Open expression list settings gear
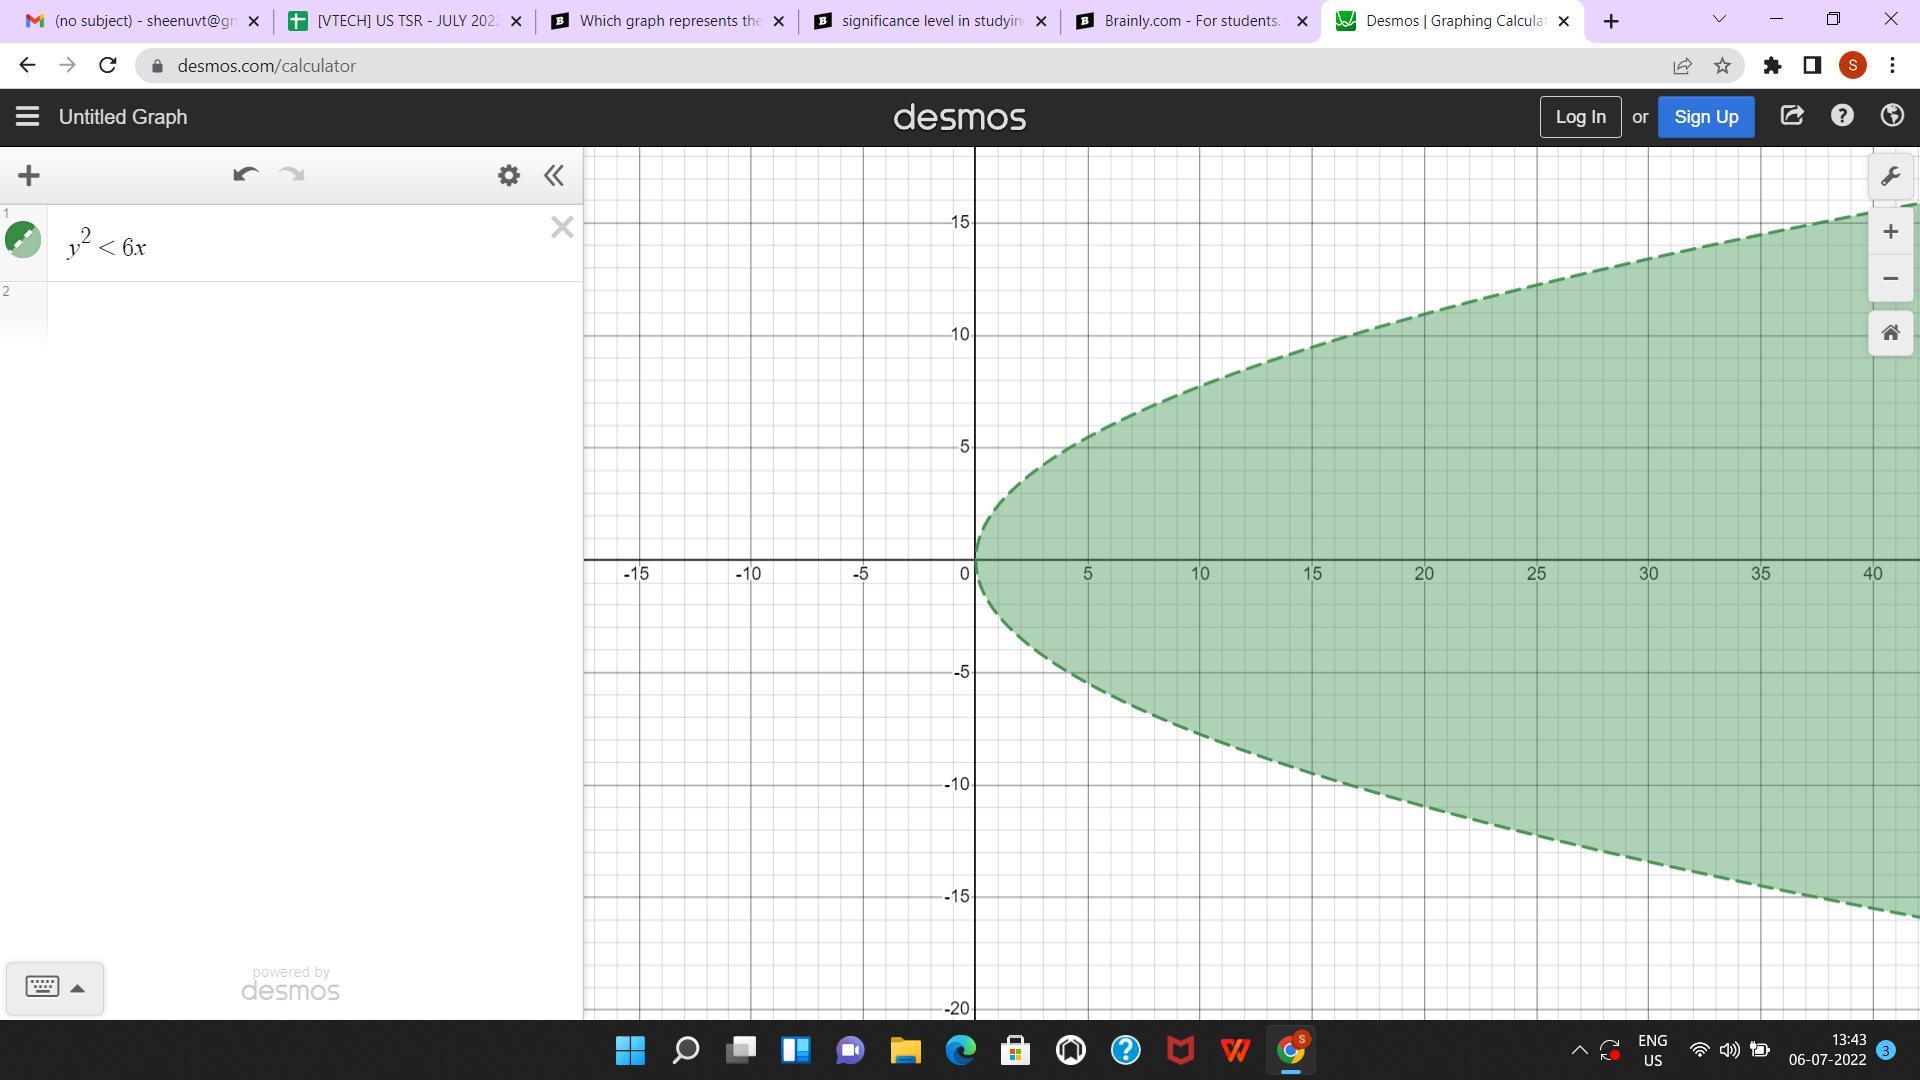 [508, 176]
